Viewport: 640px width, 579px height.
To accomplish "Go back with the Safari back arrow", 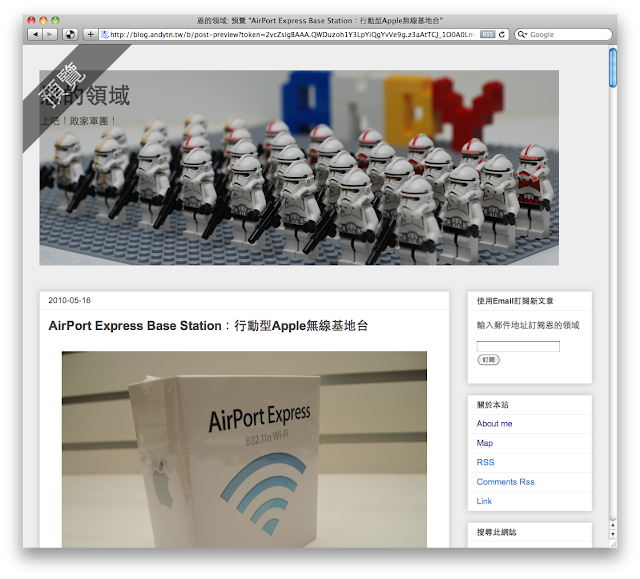I will 35,35.
